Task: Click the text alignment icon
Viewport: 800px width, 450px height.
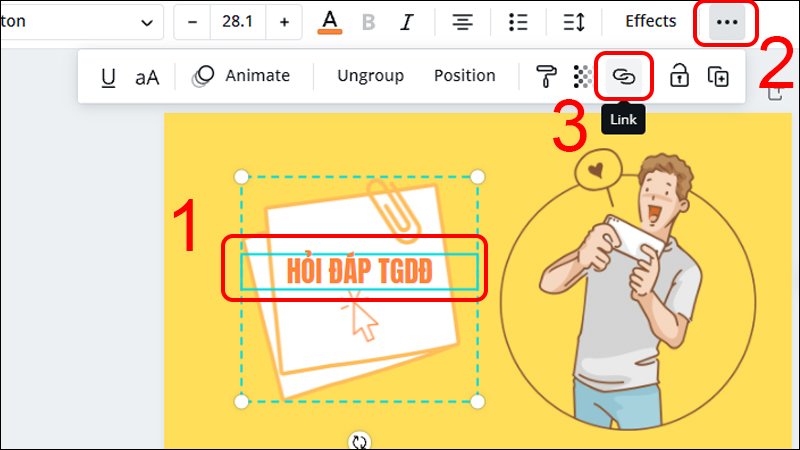Action: point(461,22)
